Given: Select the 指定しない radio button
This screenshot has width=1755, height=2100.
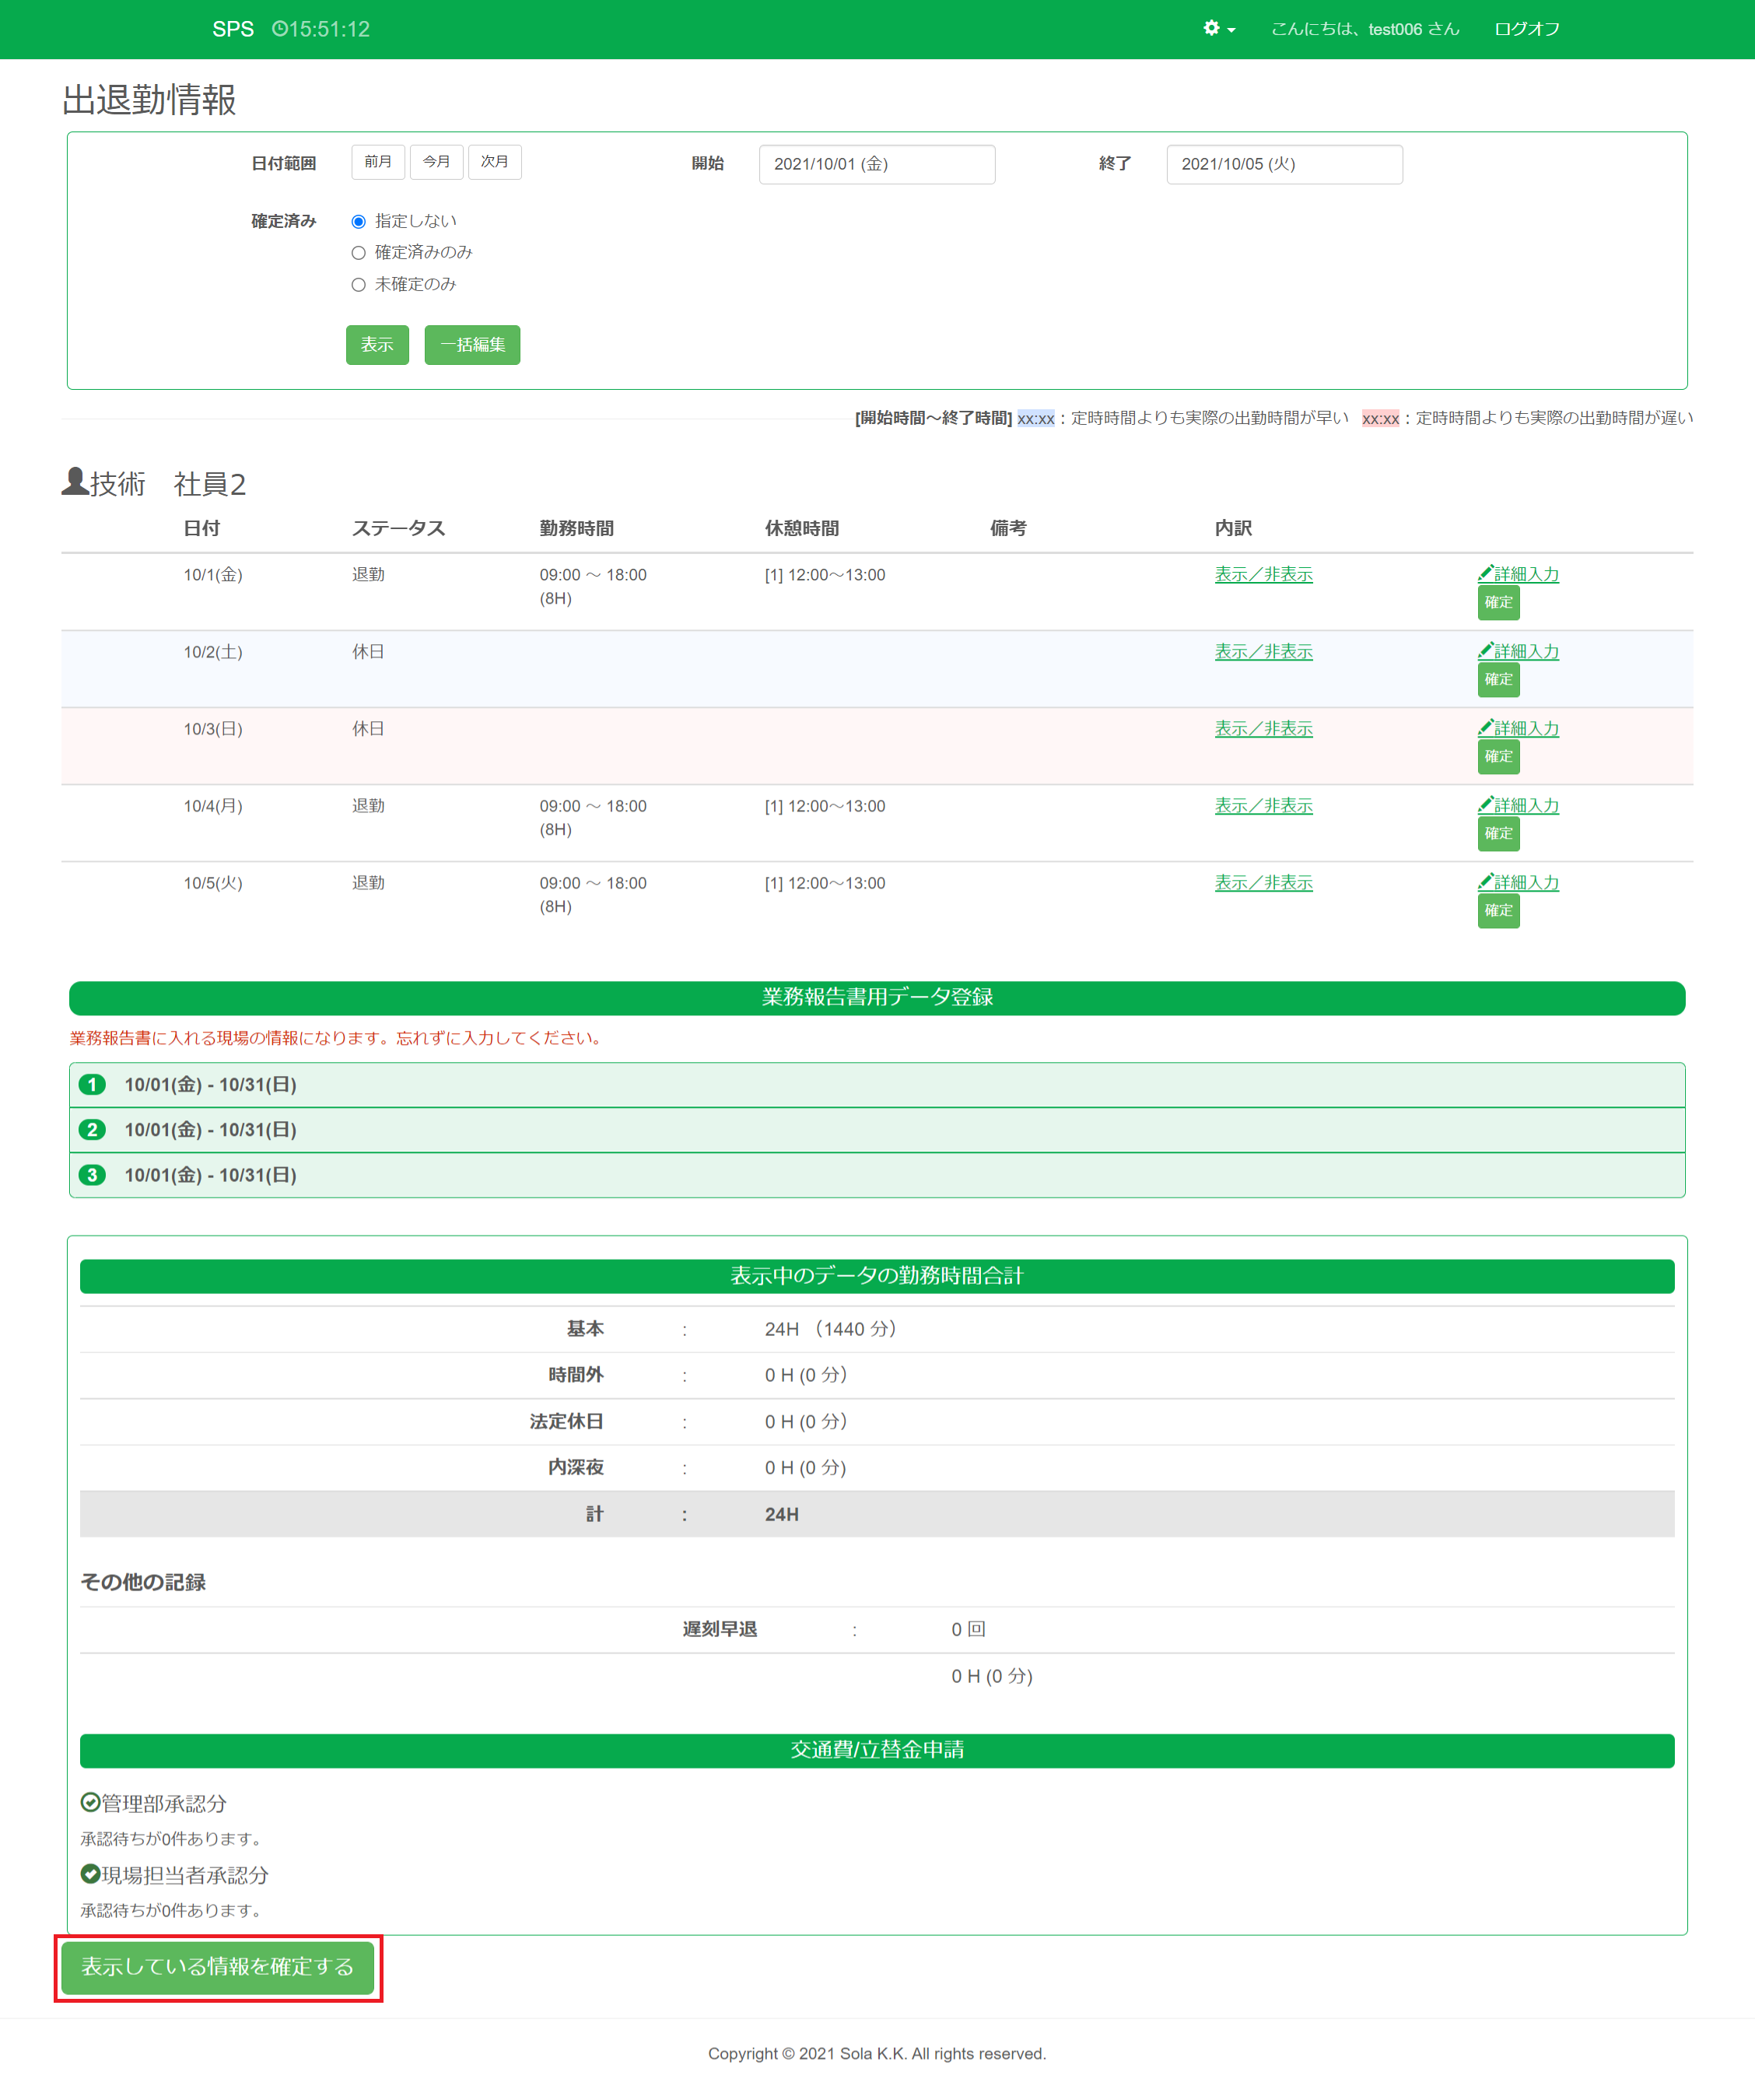Looking at the screenshot, I should (x=358, y=221).
